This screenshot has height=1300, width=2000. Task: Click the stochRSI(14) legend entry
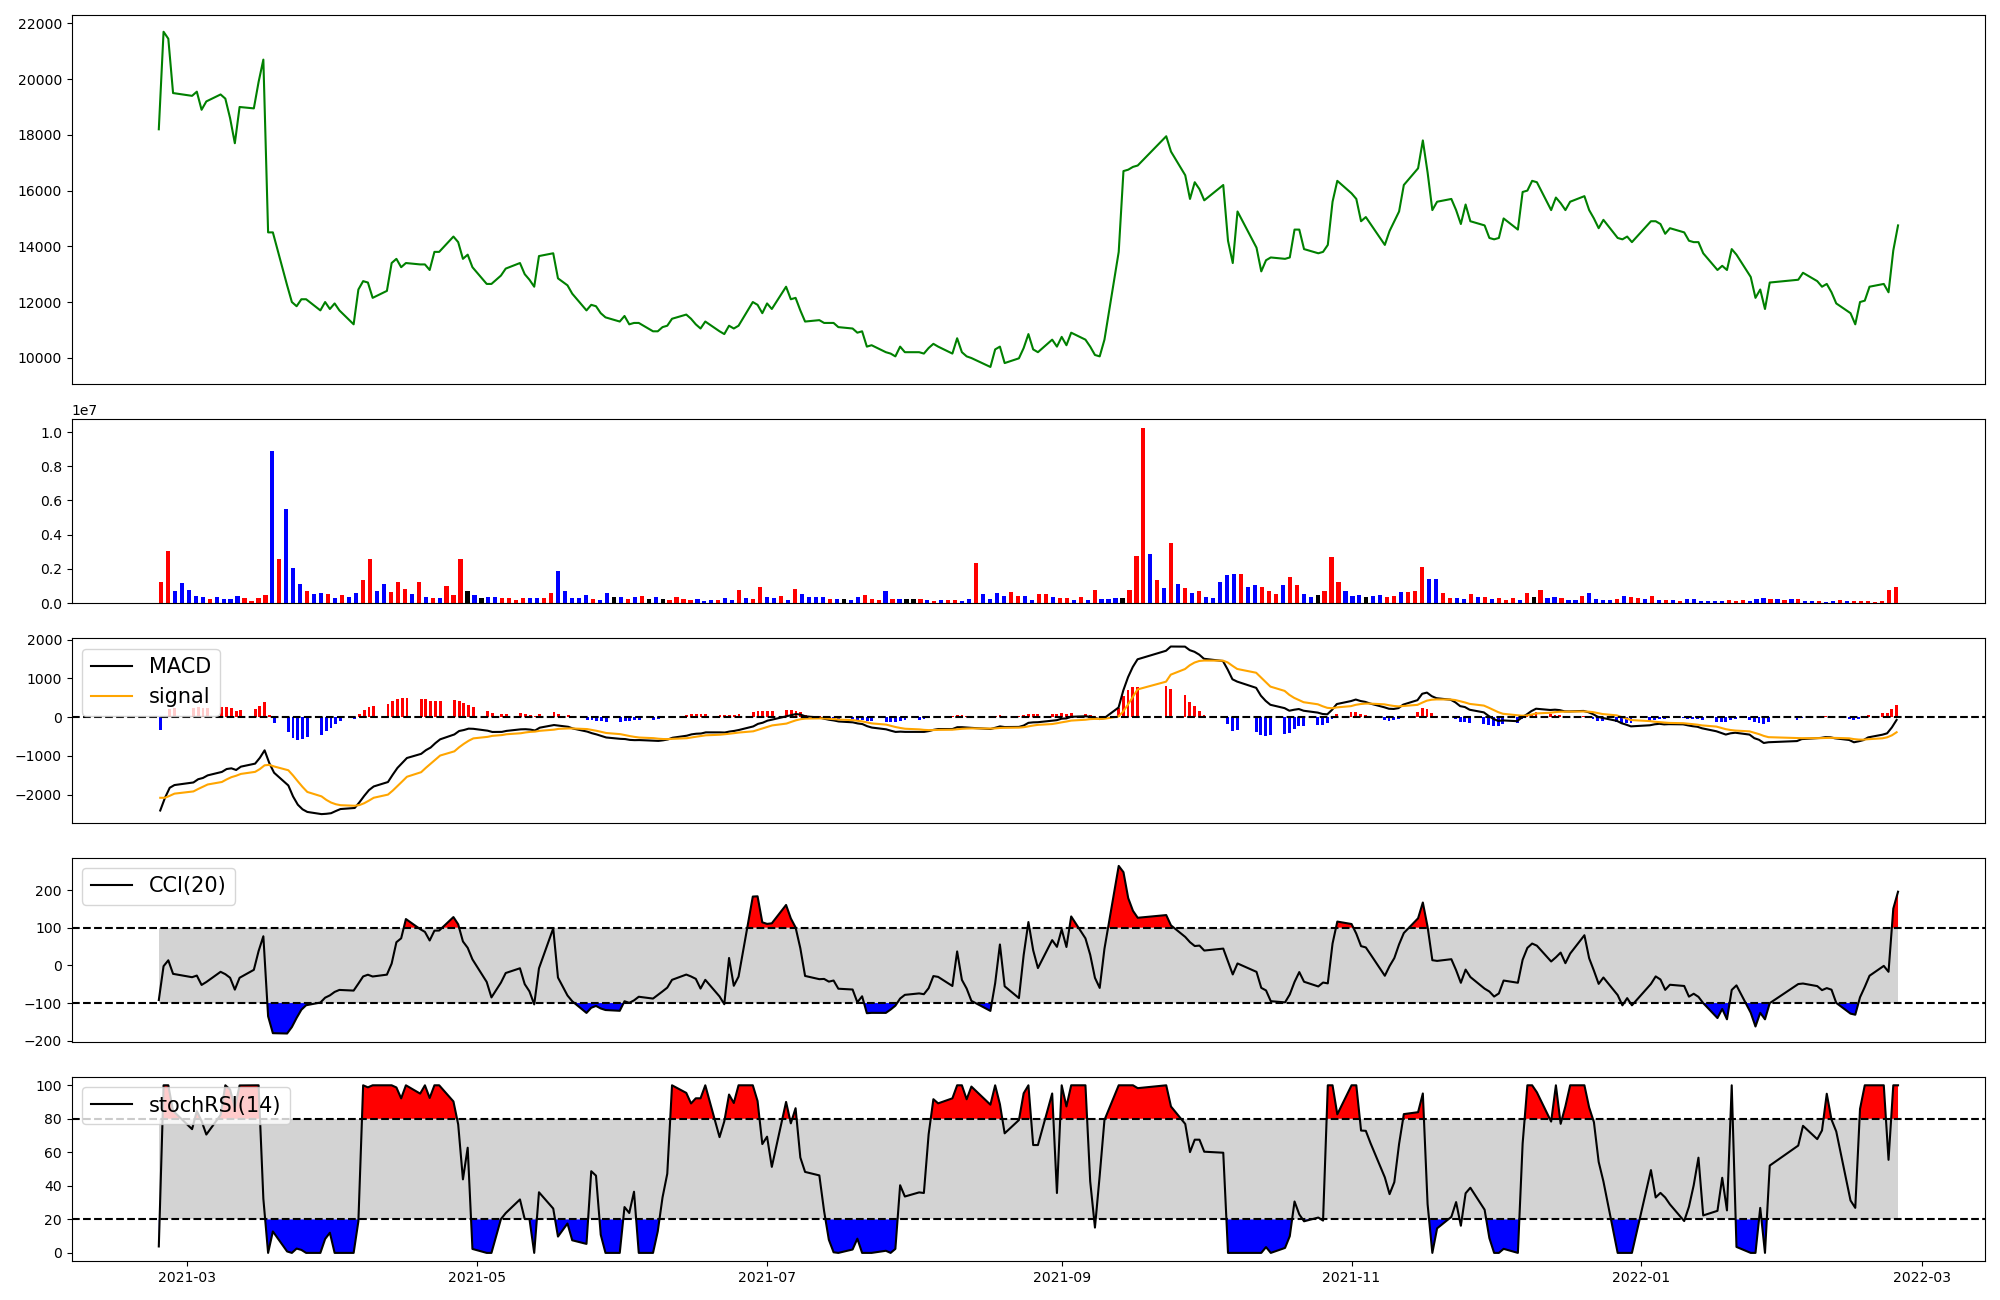point(214,1105)
